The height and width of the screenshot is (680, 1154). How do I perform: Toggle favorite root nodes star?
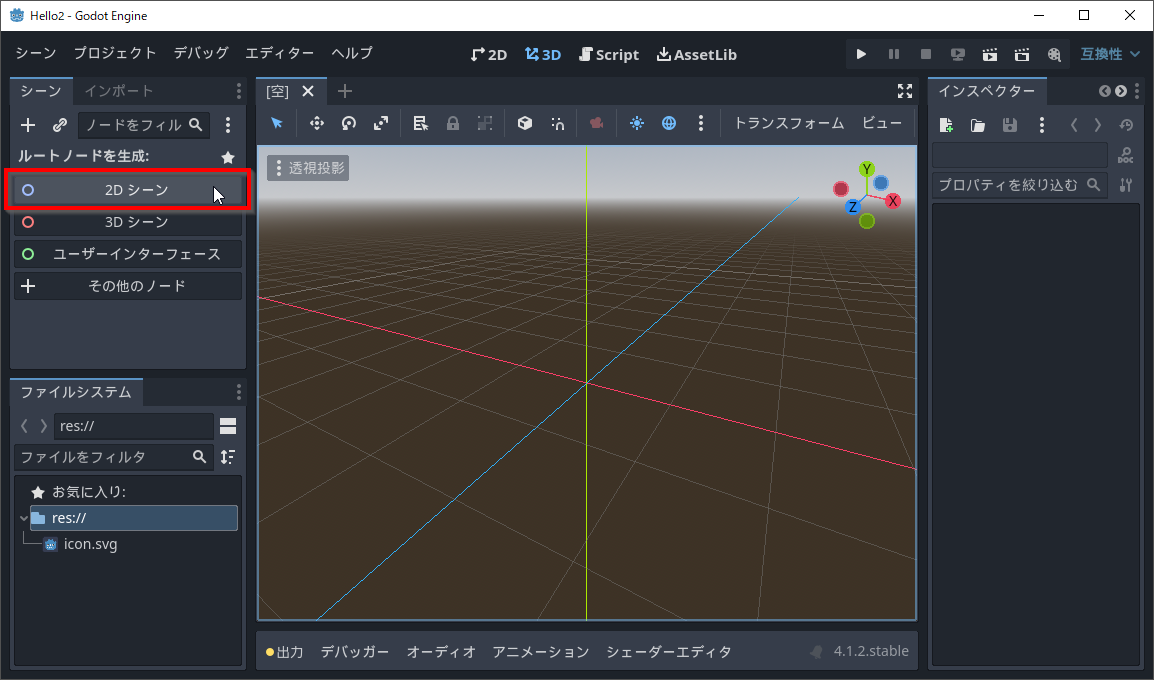coord(228,157)
